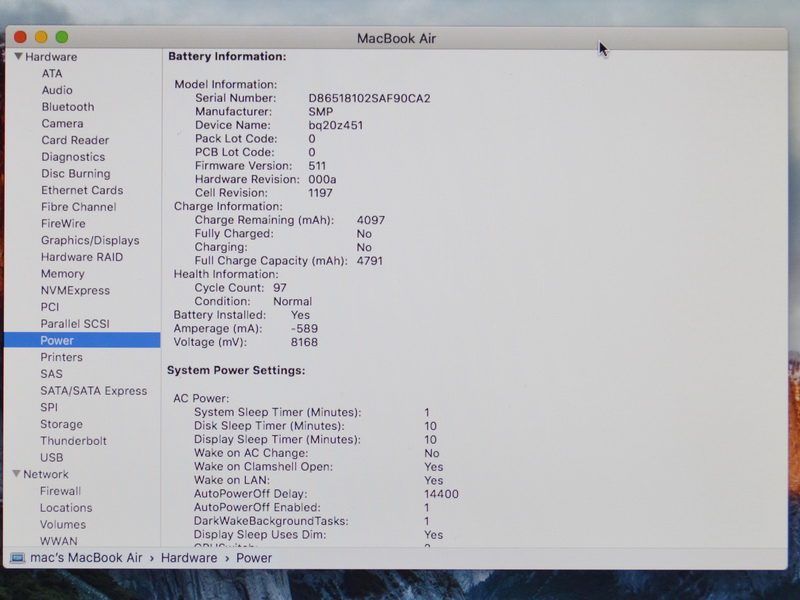800x600 pixels.
Task: Click cell revision value 1197
Action: [320, 193]
